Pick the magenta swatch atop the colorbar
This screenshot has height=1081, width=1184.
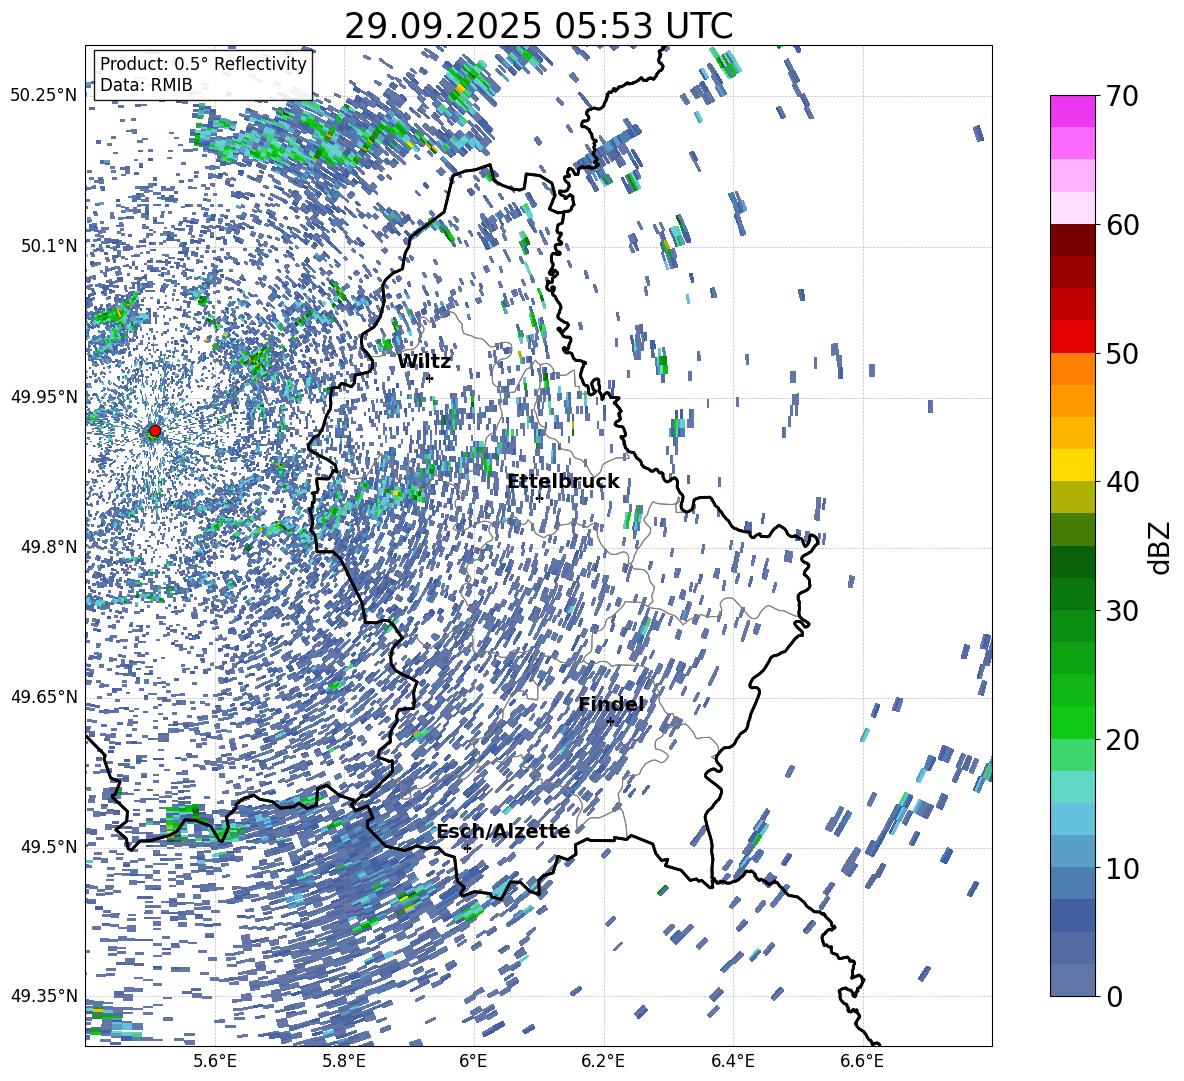pos(1073,111)
